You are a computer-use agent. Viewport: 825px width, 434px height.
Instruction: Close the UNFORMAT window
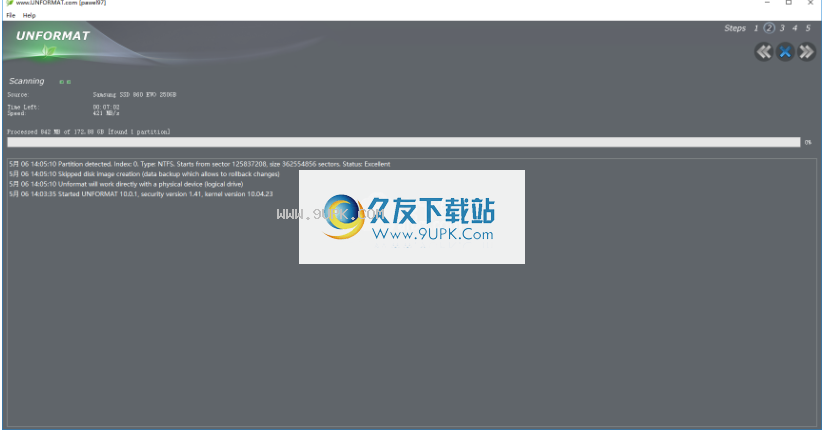coord(810,3)
